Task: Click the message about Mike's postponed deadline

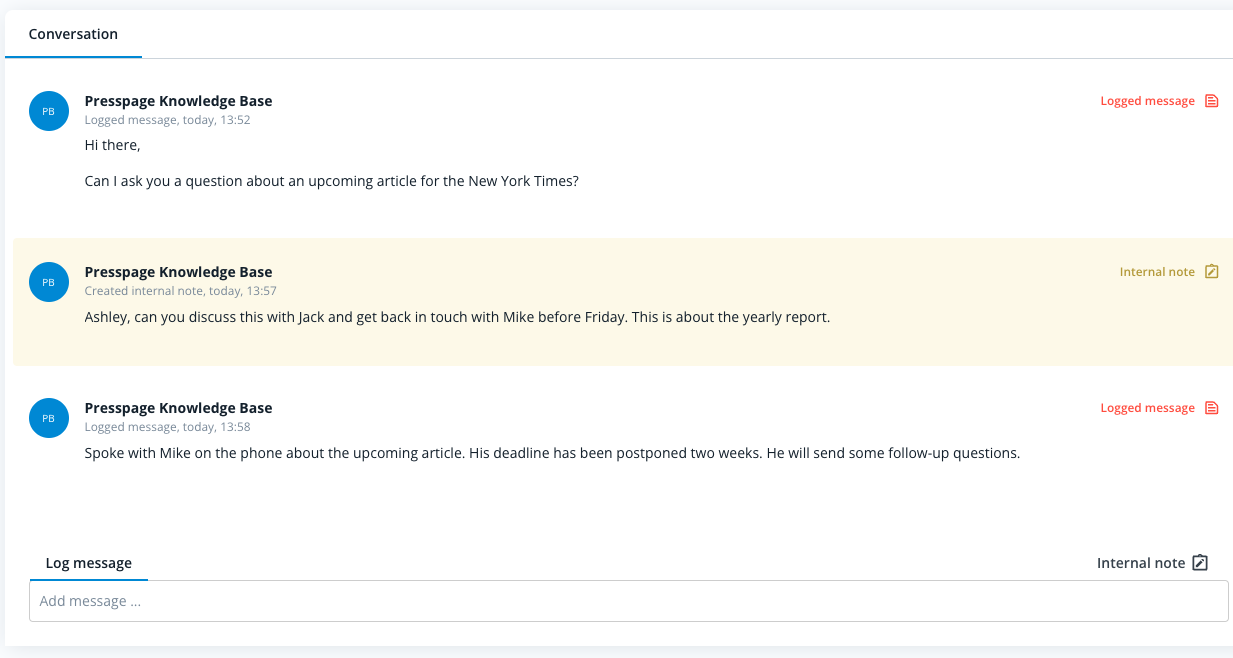Action: (x=551, y=453)
